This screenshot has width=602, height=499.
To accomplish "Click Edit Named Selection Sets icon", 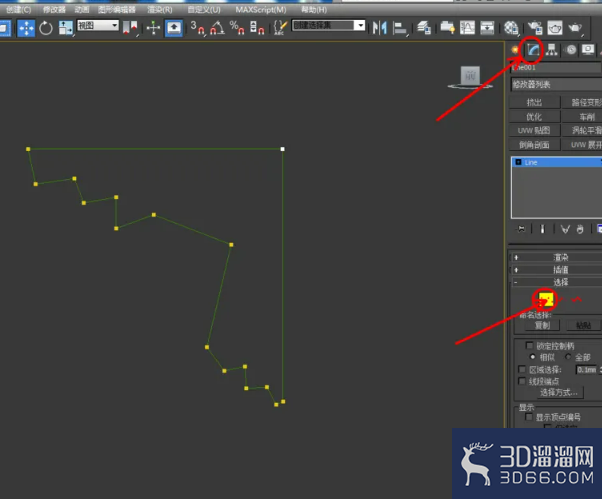I will coord(280,28).
